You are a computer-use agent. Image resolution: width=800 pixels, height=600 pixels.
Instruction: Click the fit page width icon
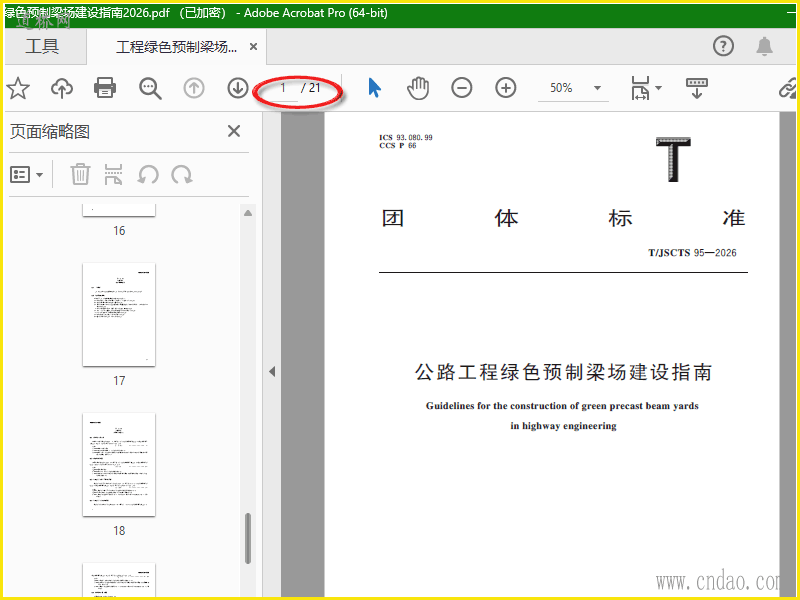(640, 88)
